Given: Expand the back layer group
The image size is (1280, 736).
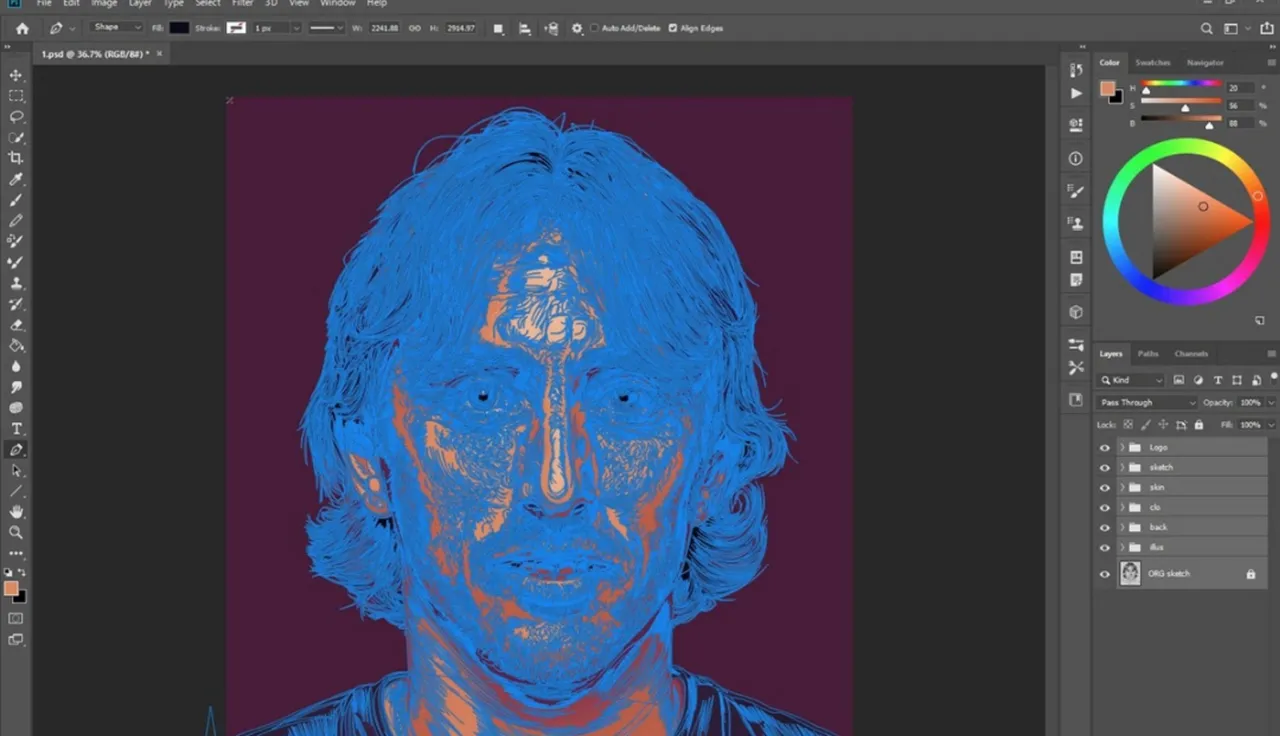Looking at the screenshot, I should click(x=1122, y=527).
